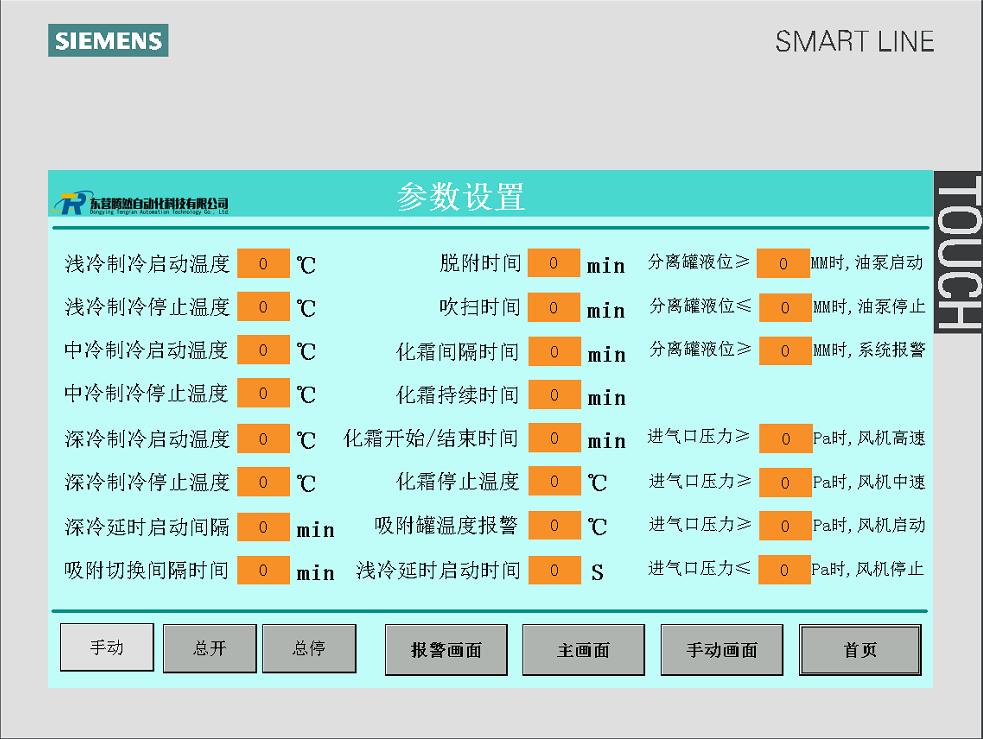Set the 油泵启动 liquid level threshold field
The height and width of the screenshot is (739, 983).
click(784, 264)
